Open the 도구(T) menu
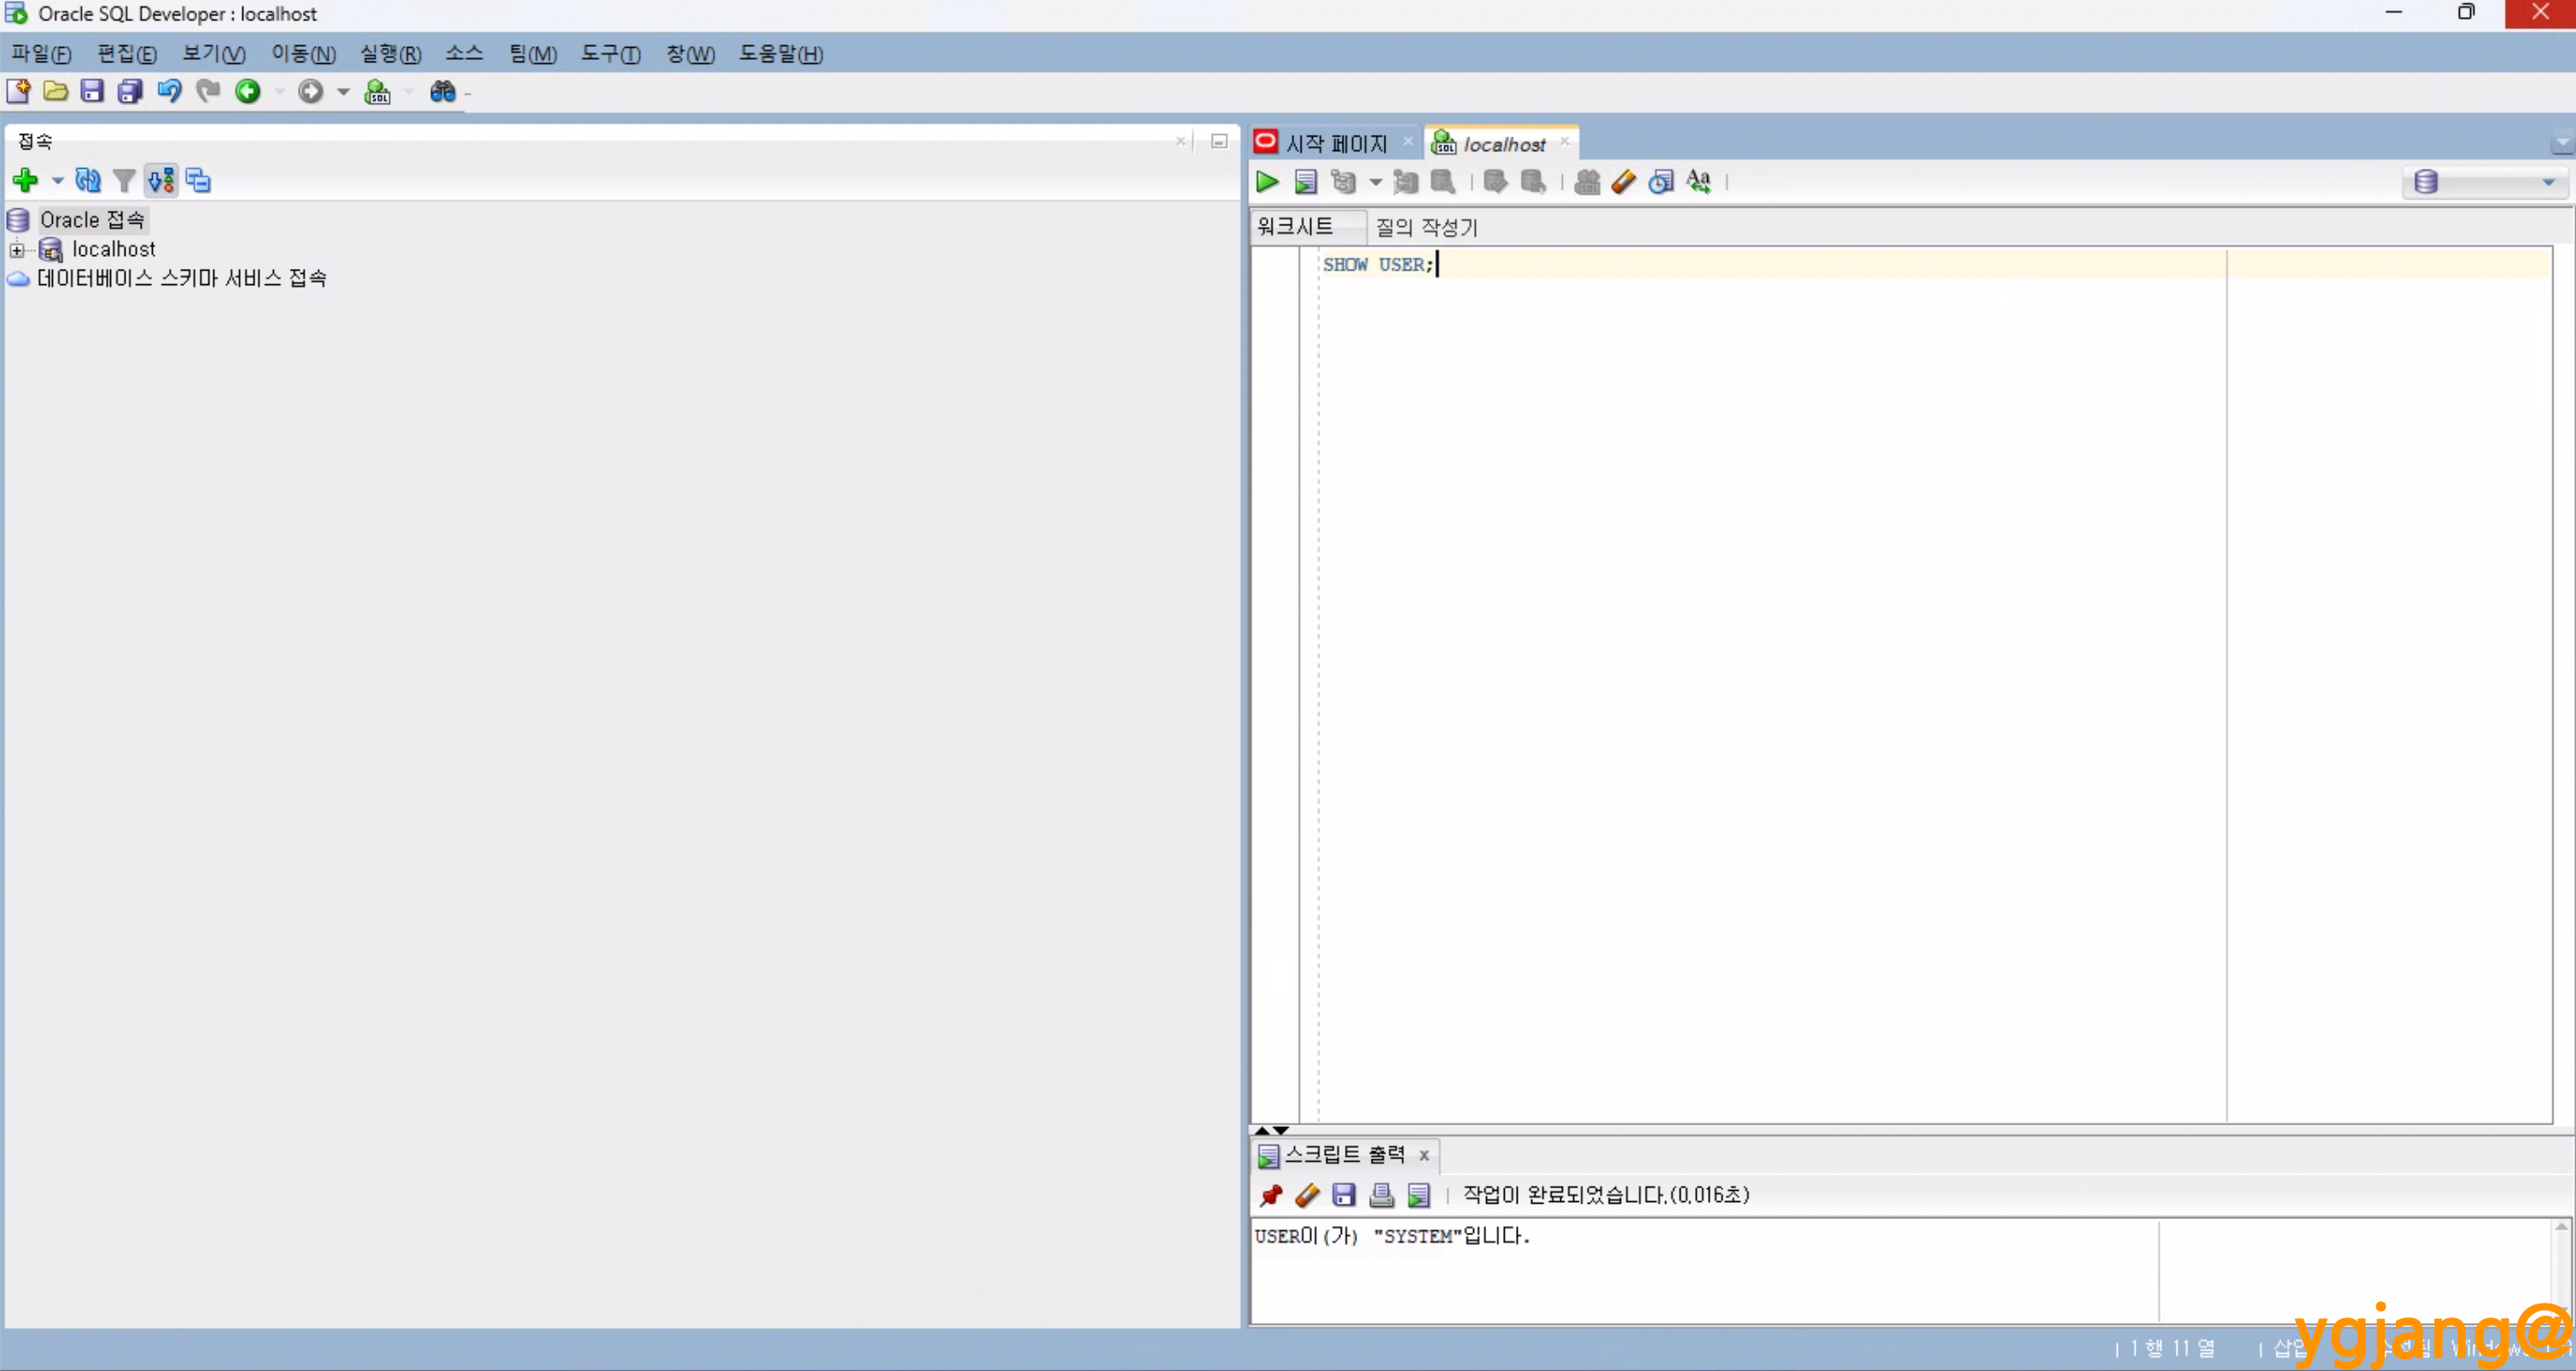This screenshot has width=2576, height=1371. (x=610, y=54)
